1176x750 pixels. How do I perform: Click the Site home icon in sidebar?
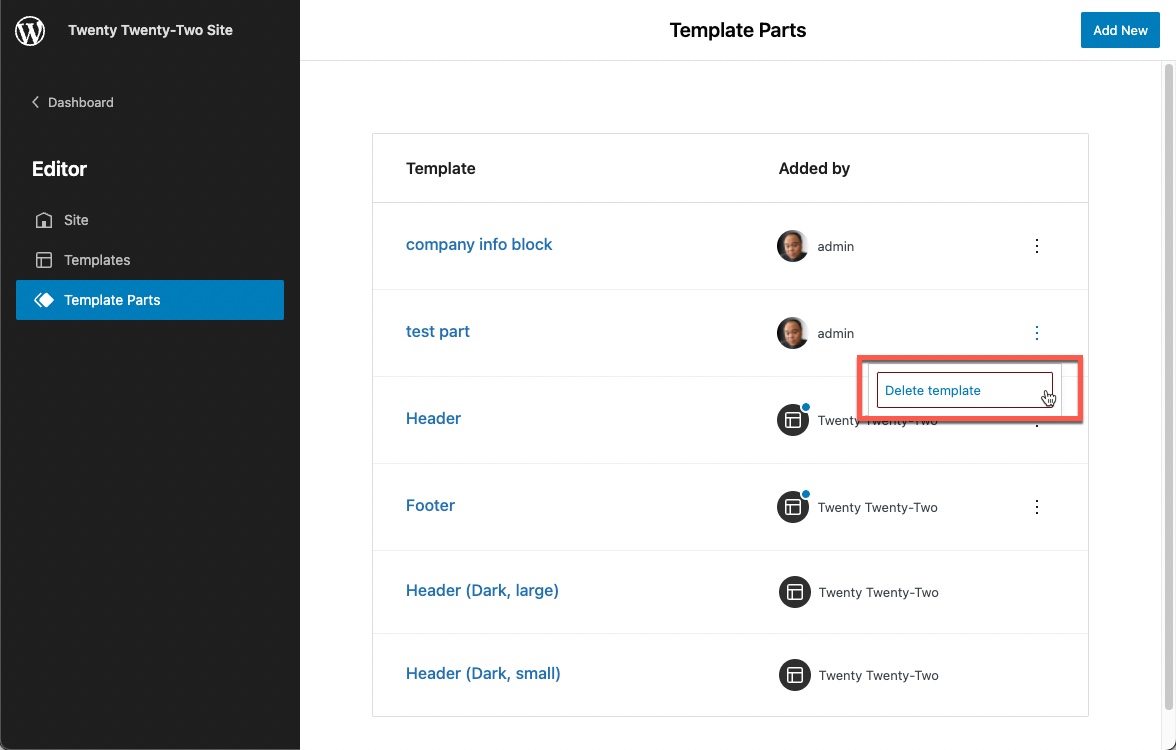(44, 220)
